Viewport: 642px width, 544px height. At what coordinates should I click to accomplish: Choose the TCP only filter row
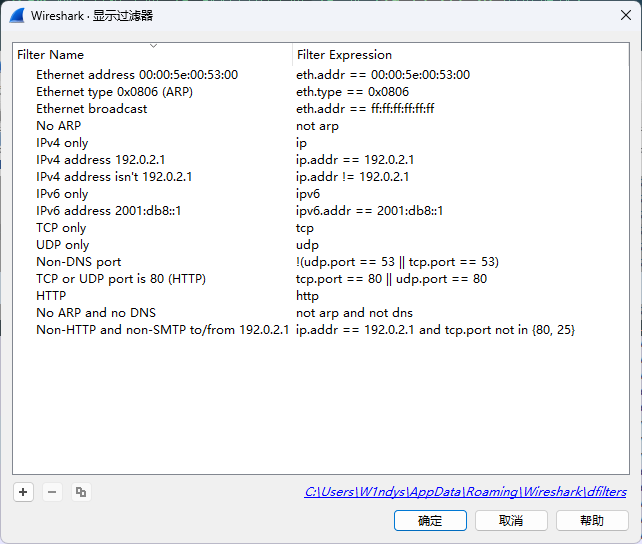61,228
